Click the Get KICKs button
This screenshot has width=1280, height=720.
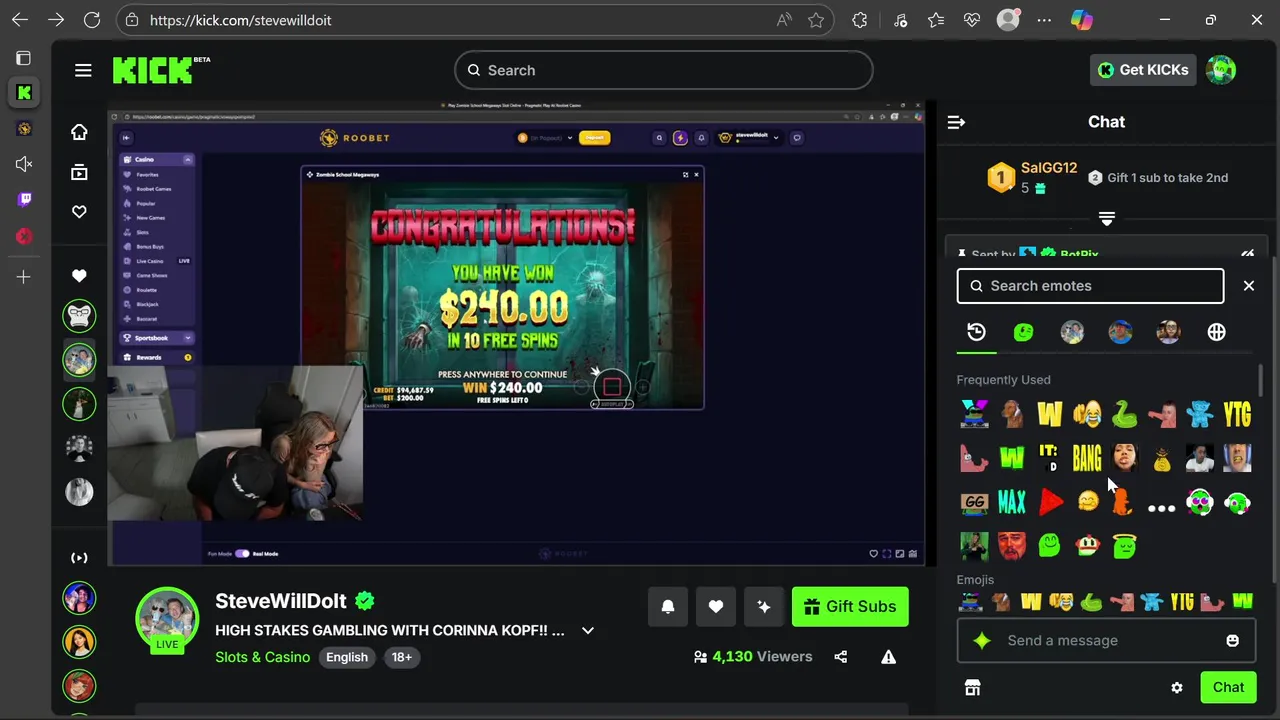(x=1143, y=70)
